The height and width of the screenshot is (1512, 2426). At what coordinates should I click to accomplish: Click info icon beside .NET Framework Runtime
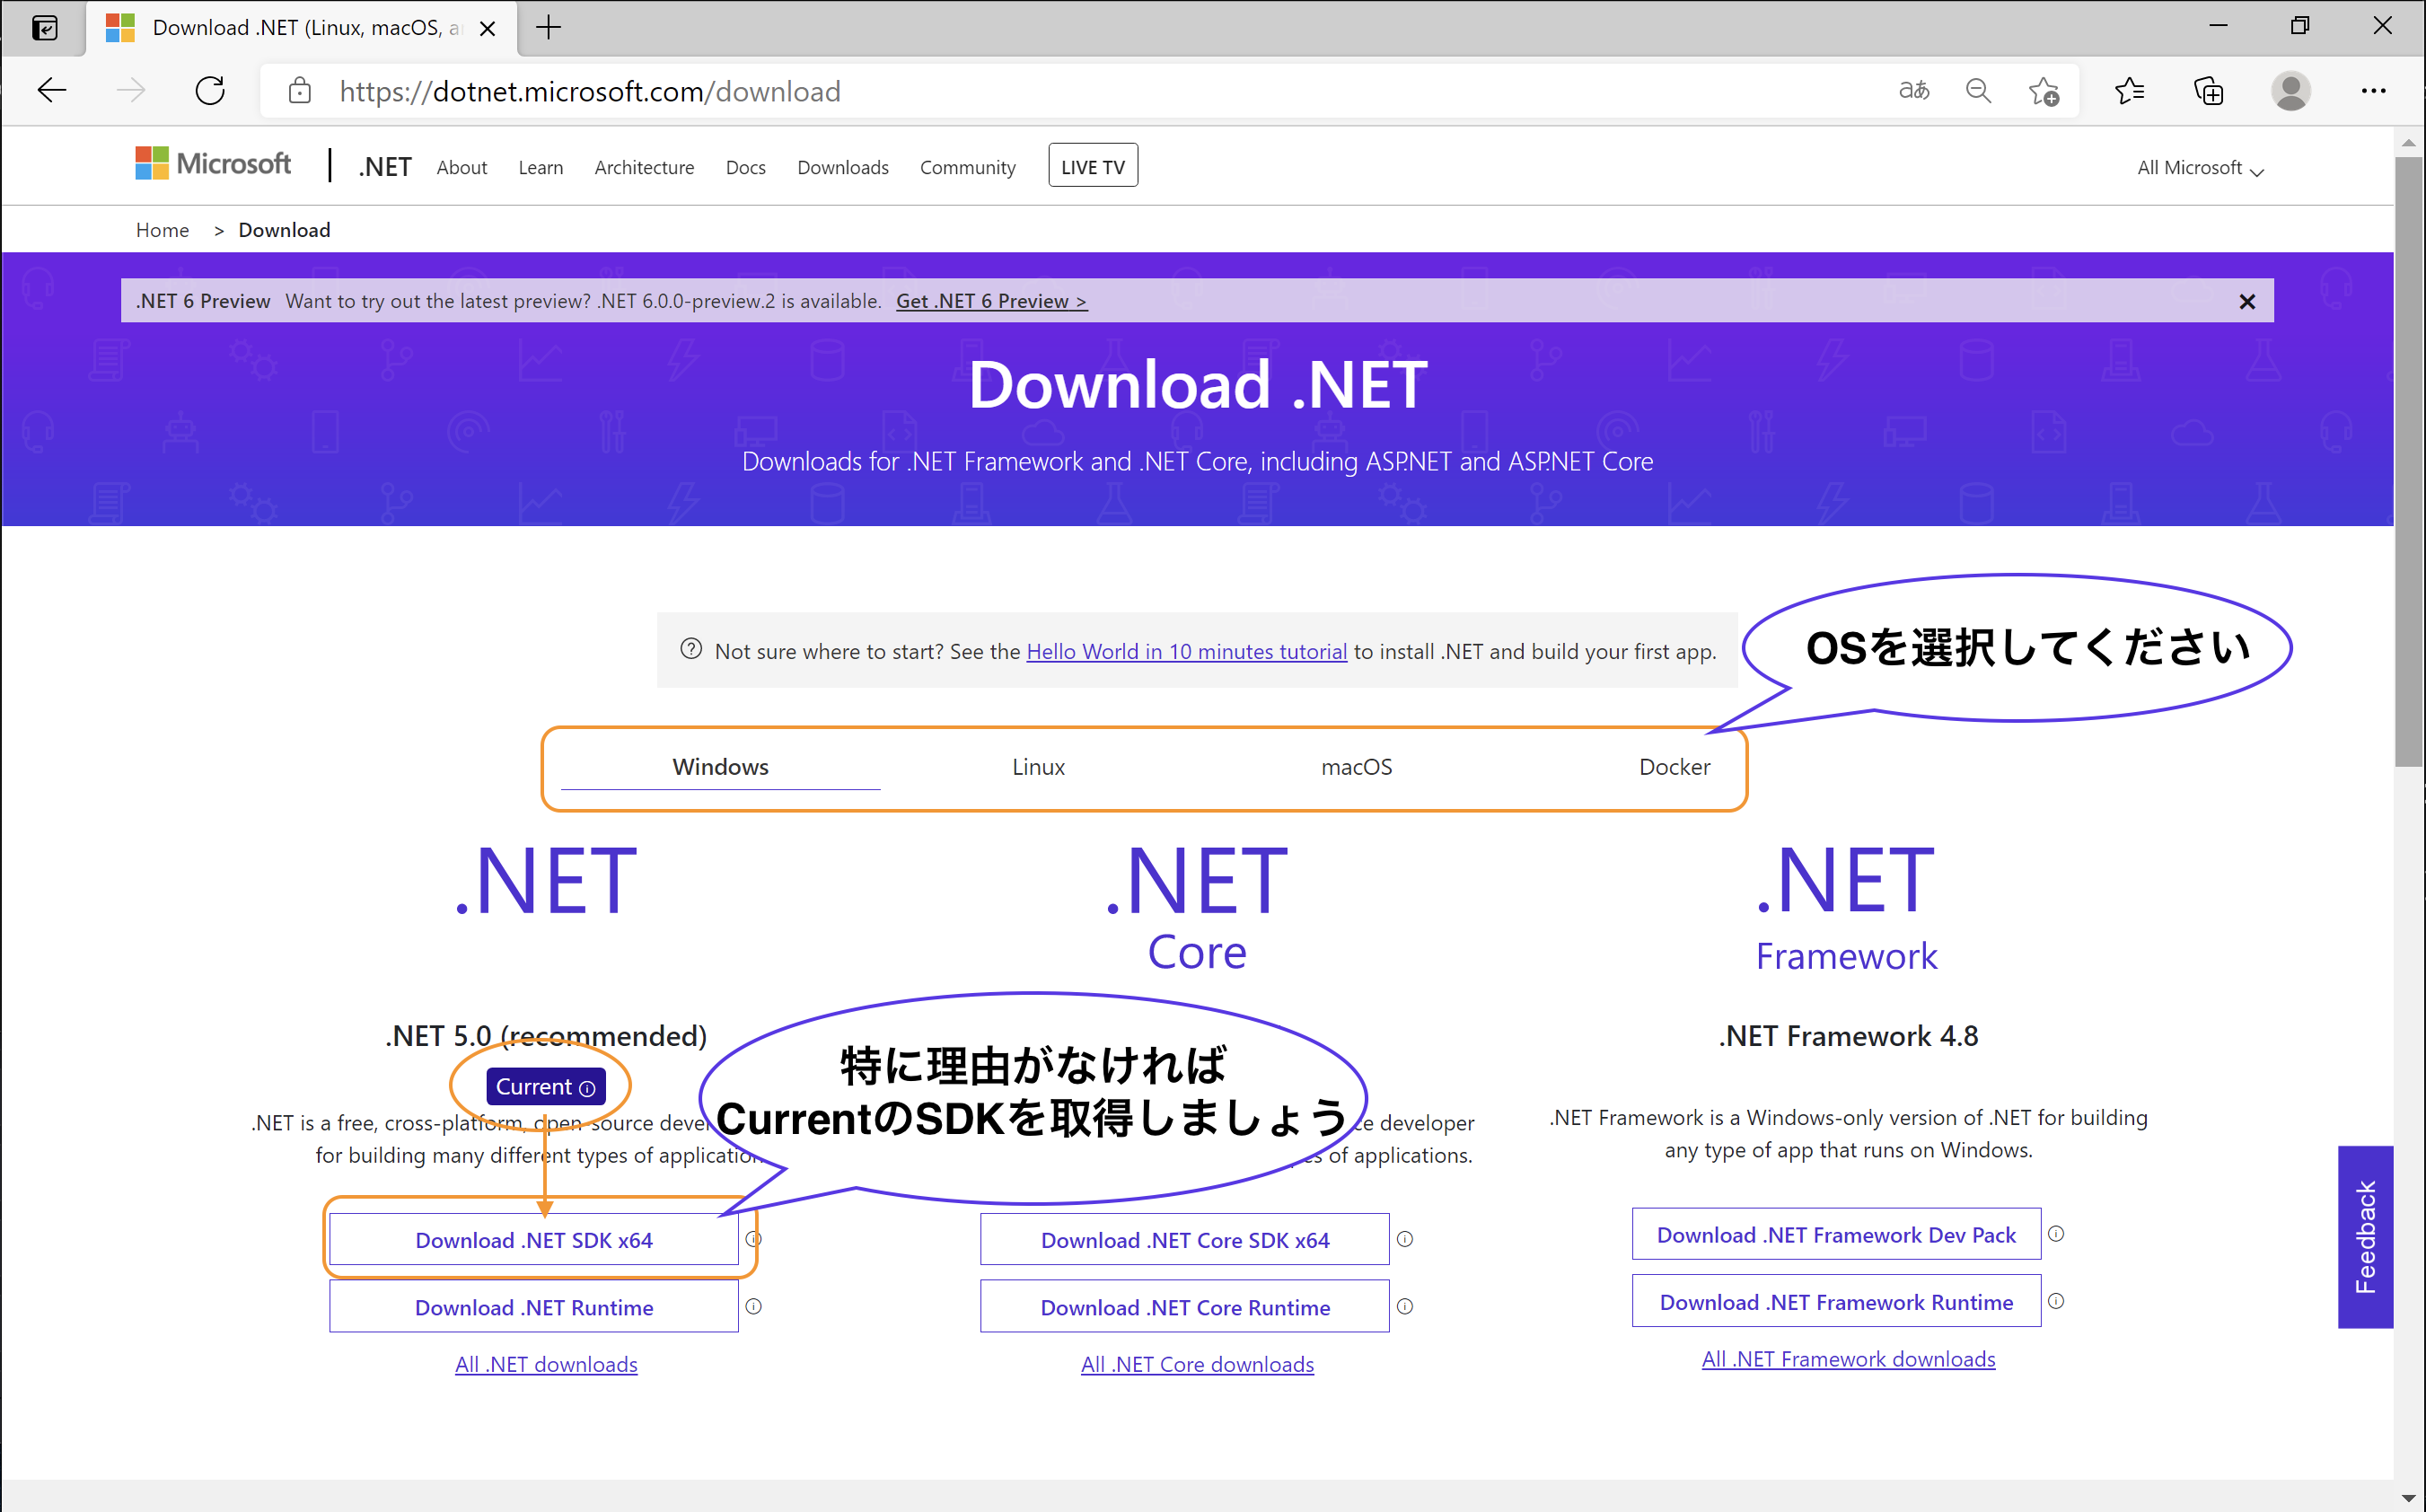point(2056,1301)
